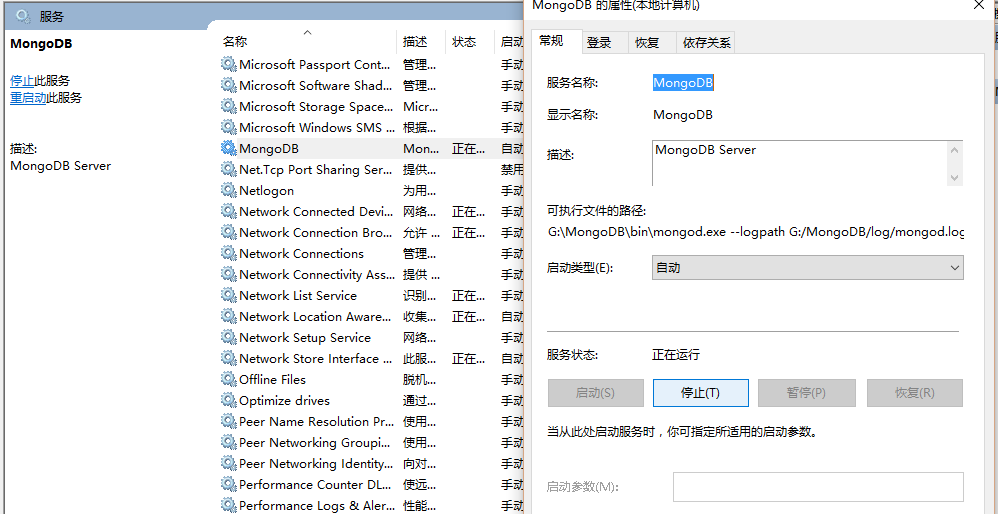Viewport: 998px width, 514px height.
Task: Click gear icon beside Microsoft Storage Spaces service
Action: pyautogui.click(x=228, y=106)
